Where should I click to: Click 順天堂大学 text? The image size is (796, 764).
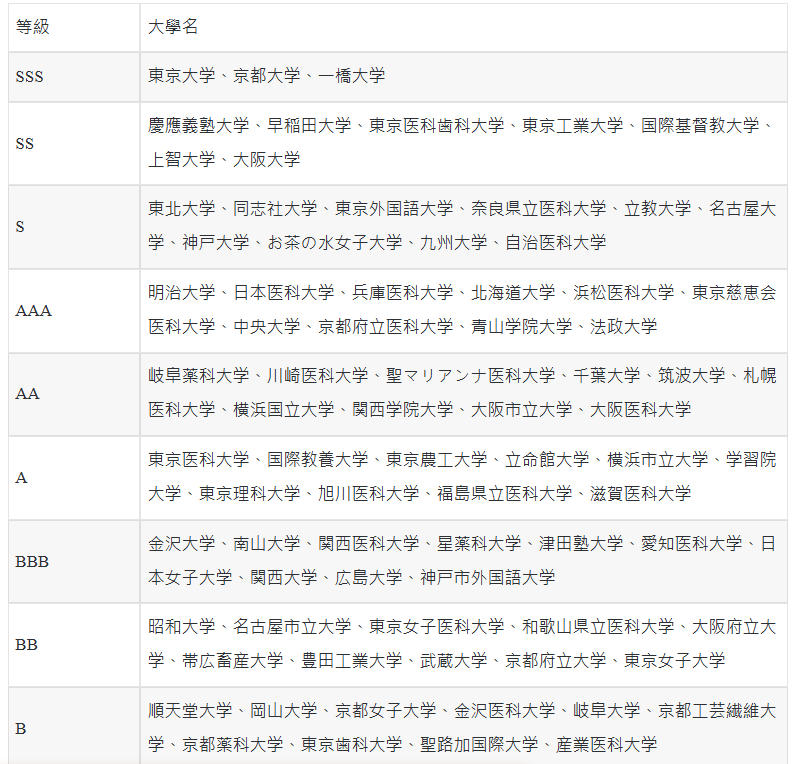[190, 710]
